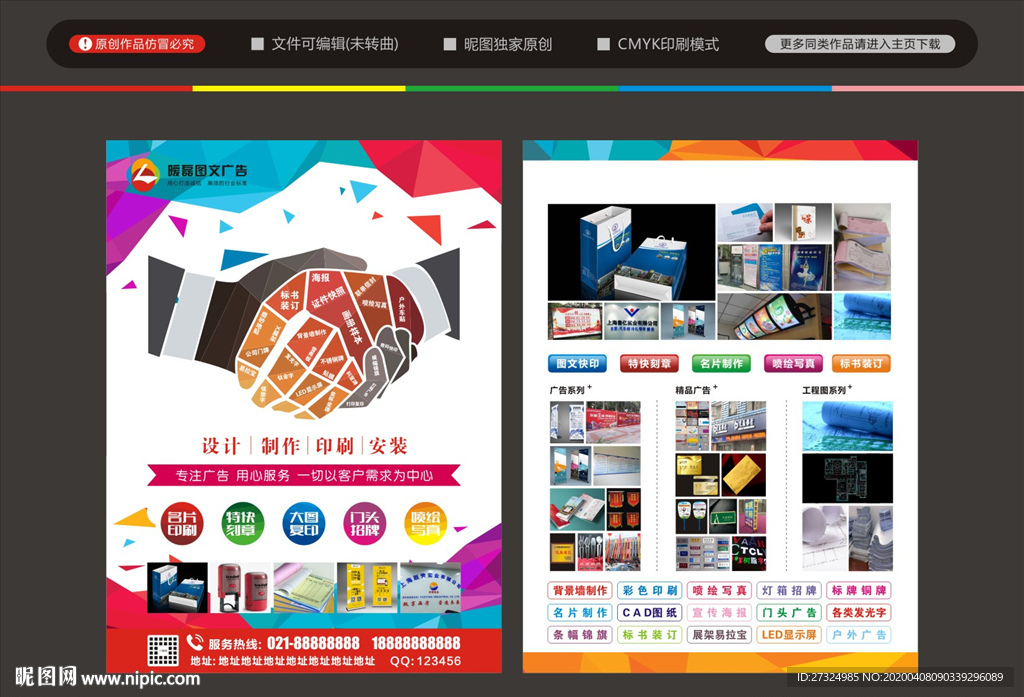Click the 暖磊图文广告 round logo icon
The width and height of the screenshot is (1024, 697).
click(144, 174)
